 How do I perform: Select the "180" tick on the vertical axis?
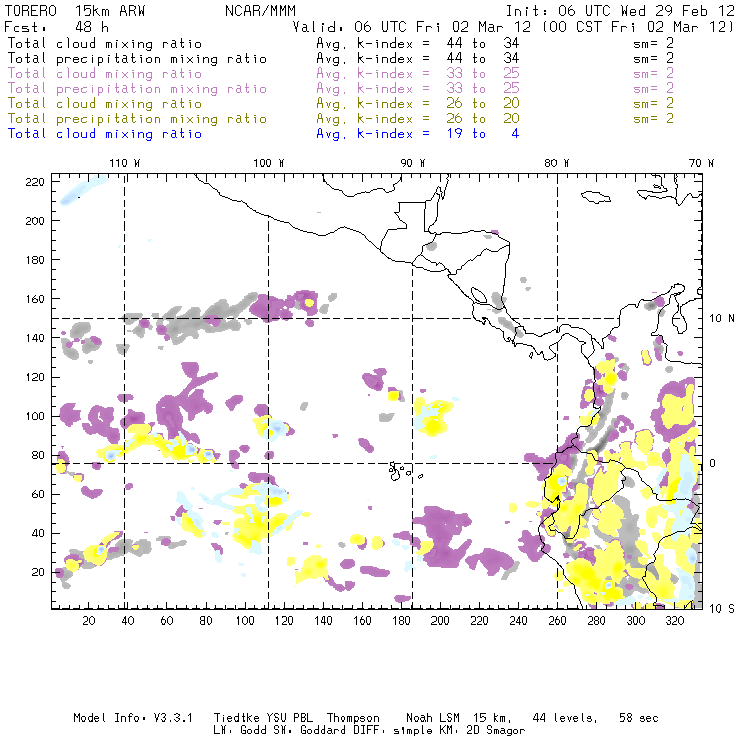(35, 260)
